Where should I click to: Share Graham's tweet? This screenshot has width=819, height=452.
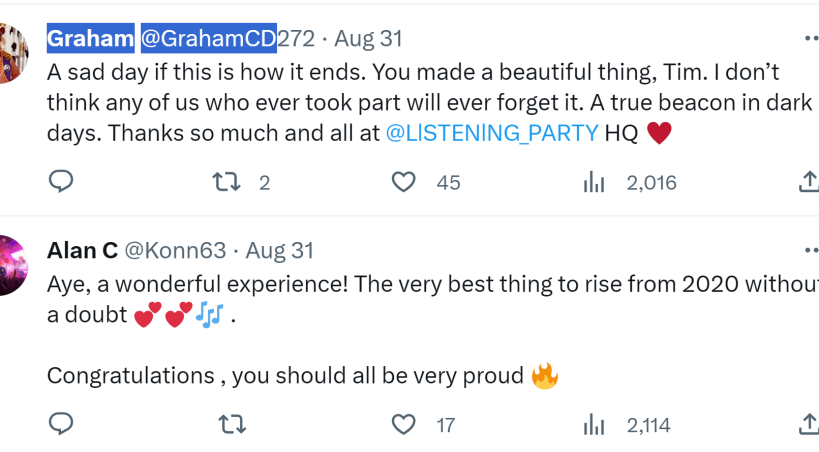tap(809, 182)
